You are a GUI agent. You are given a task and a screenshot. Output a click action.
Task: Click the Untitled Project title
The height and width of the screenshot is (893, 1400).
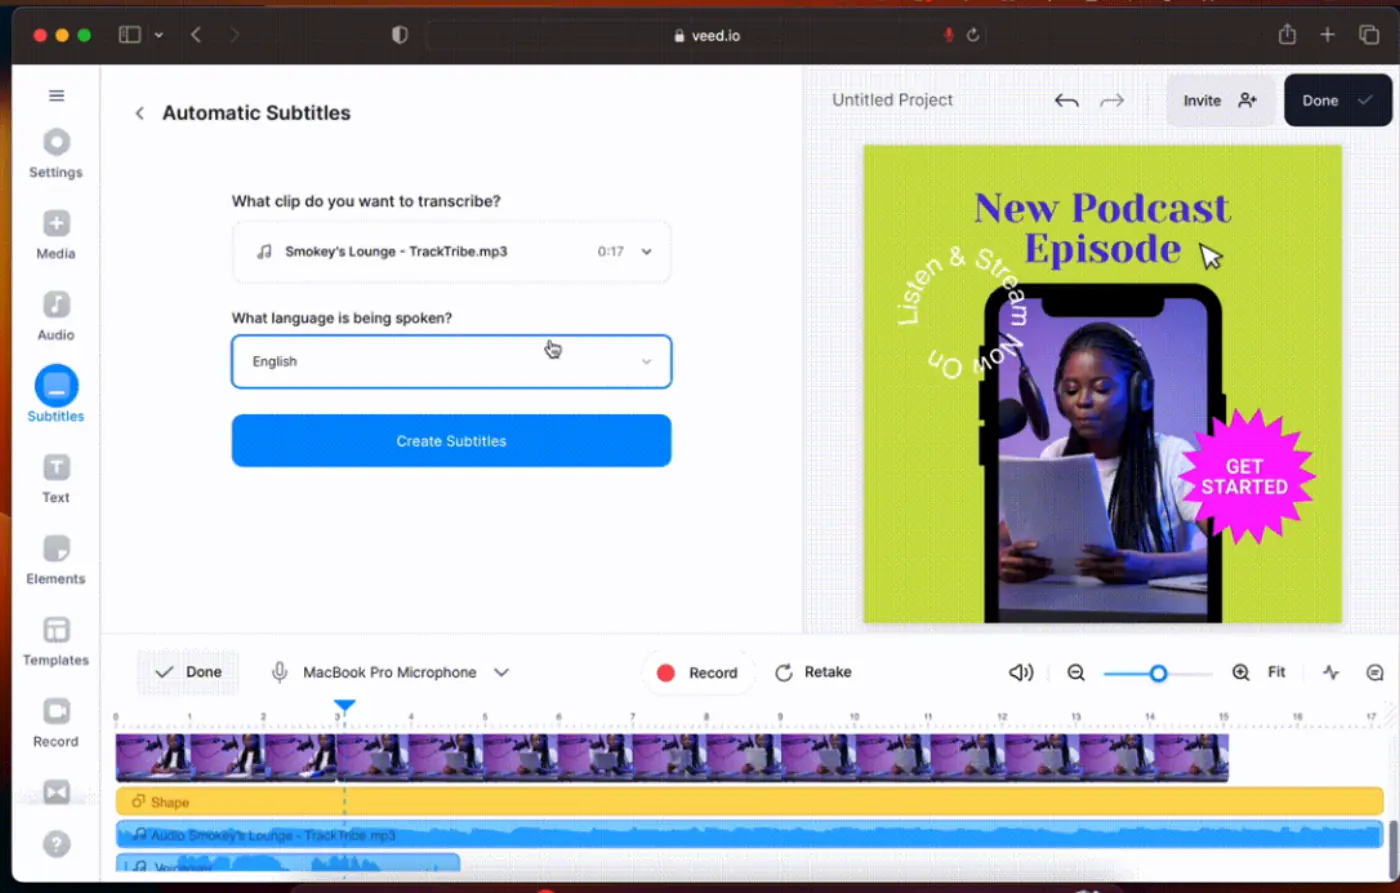pos(893,100)
